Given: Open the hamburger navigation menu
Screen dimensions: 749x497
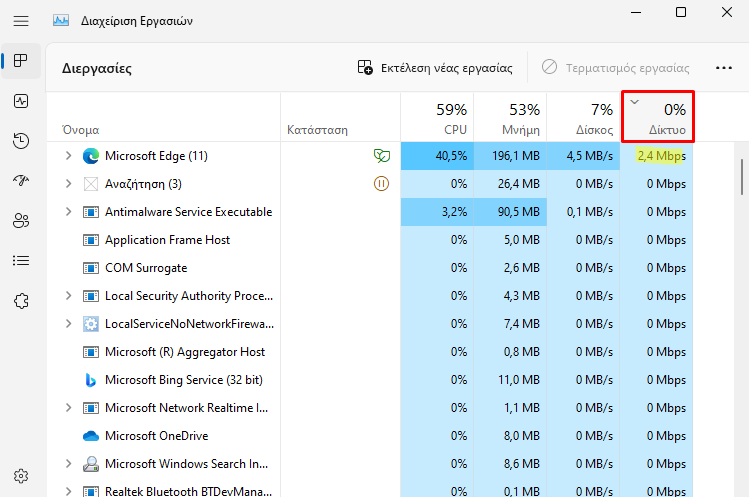Looking at the screenshot, I should click(21, 21).
